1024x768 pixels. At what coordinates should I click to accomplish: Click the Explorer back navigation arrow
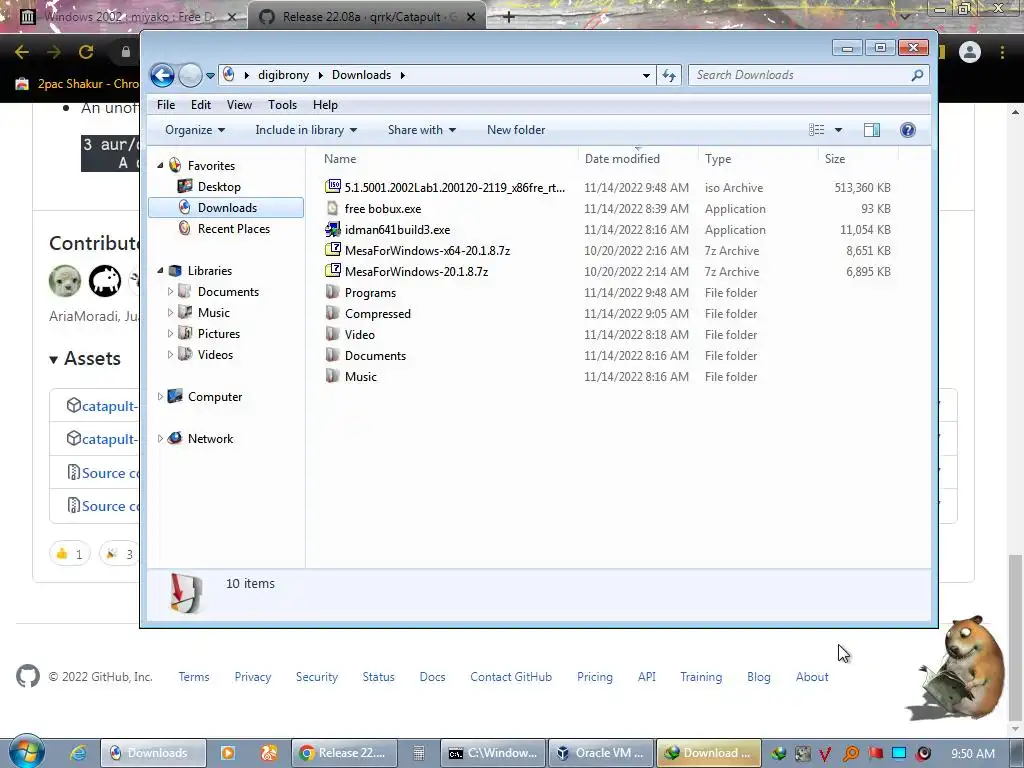[162, 75]
